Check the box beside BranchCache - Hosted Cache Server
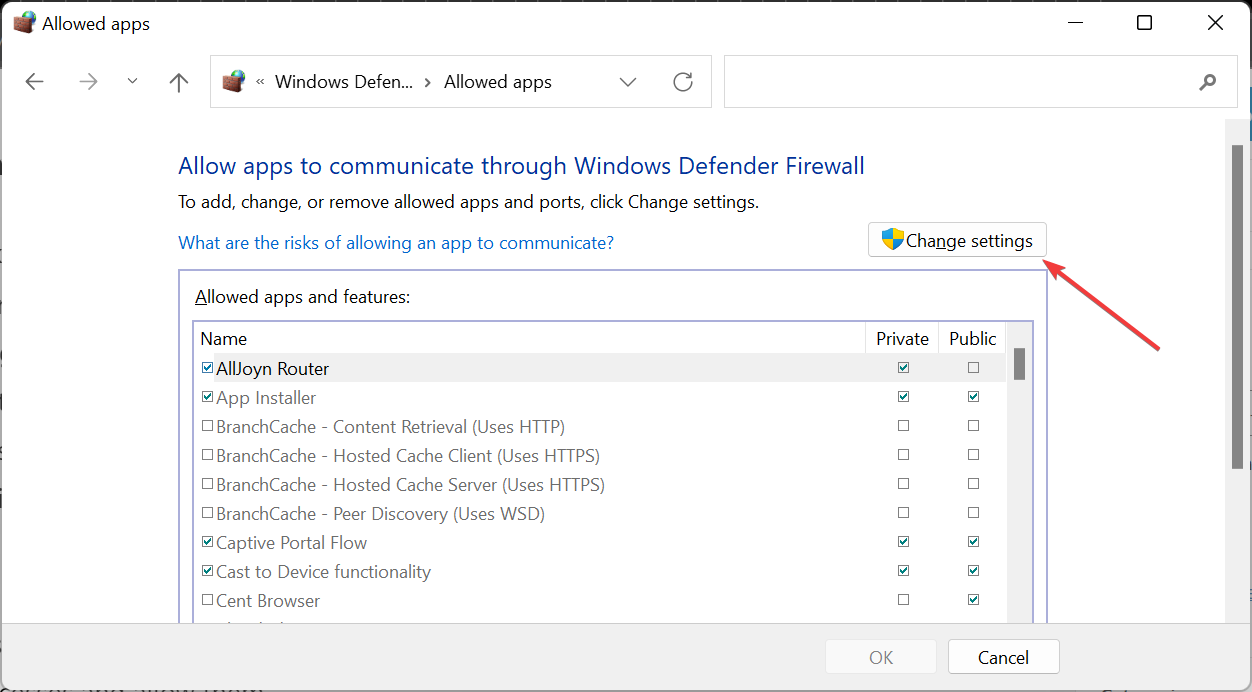 tap(207, 484)
